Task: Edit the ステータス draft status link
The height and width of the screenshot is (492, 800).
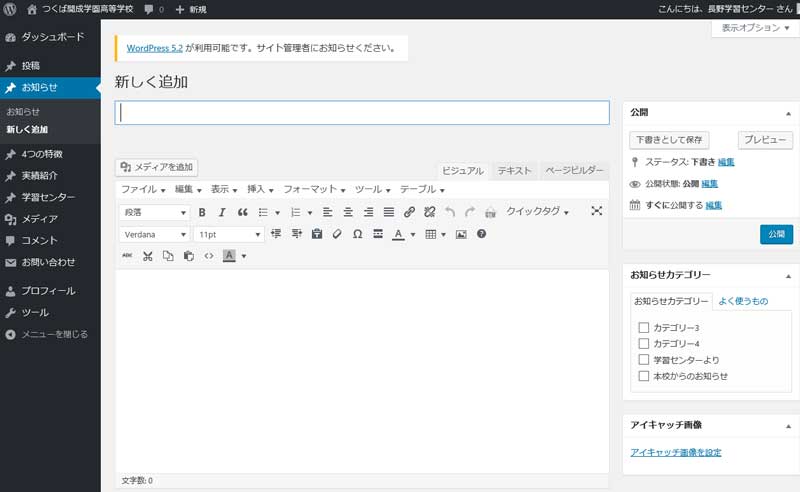Action: pos(726,162)
